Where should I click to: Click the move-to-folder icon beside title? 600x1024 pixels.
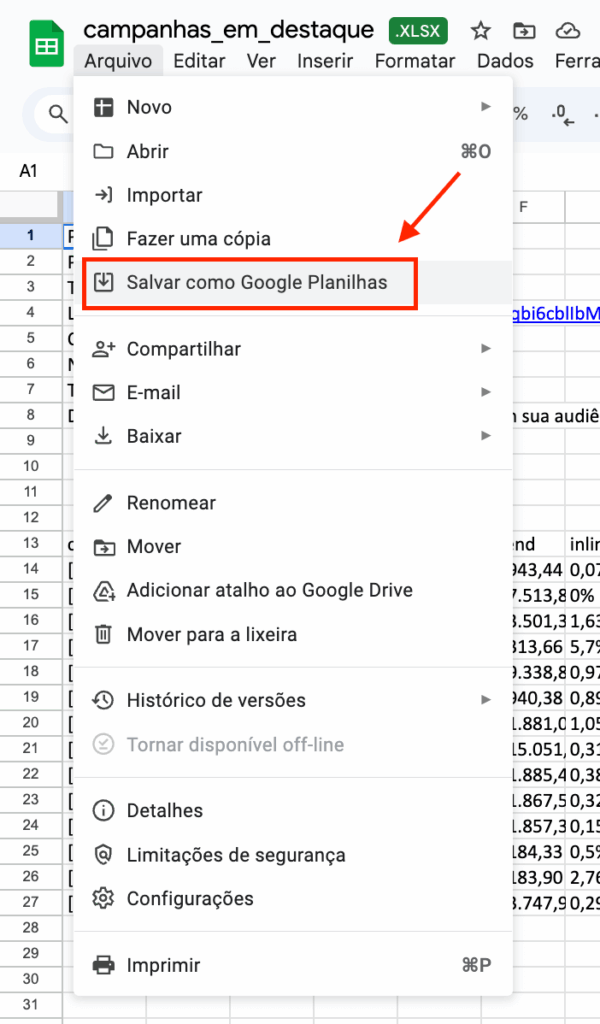pos(523,30)
